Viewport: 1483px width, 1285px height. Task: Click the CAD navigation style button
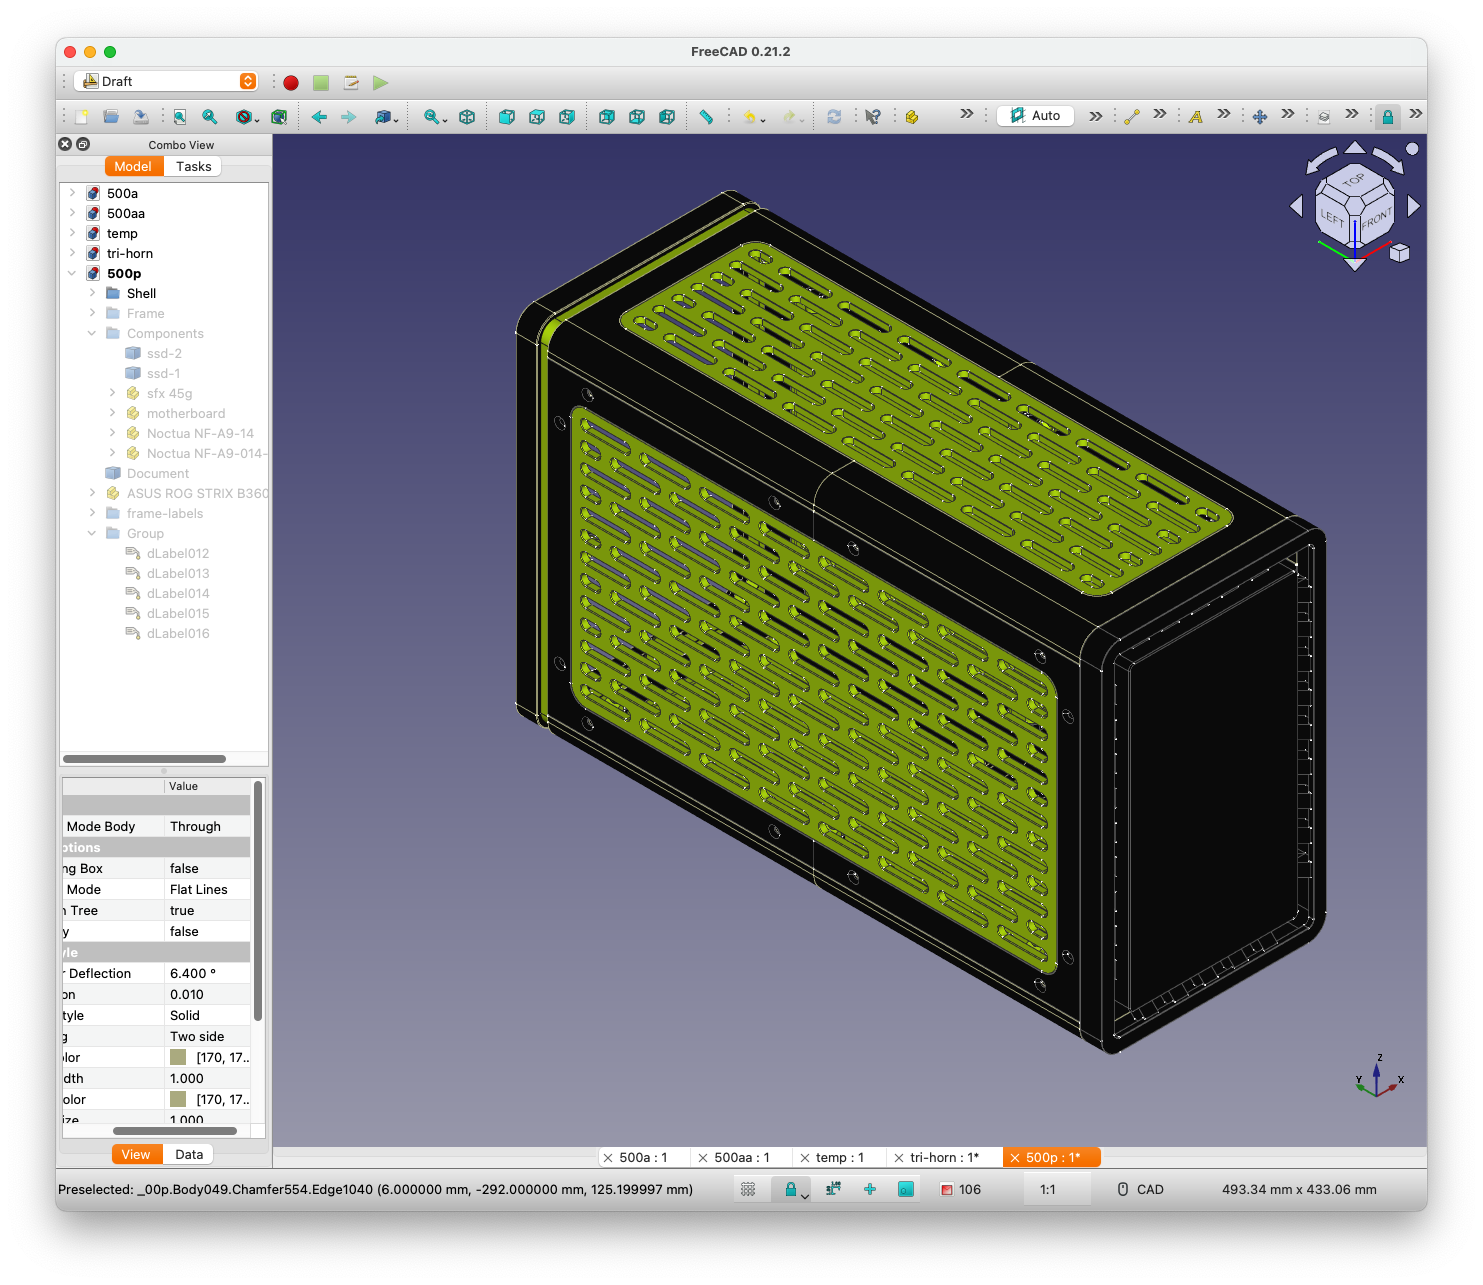point(1140,1189)
